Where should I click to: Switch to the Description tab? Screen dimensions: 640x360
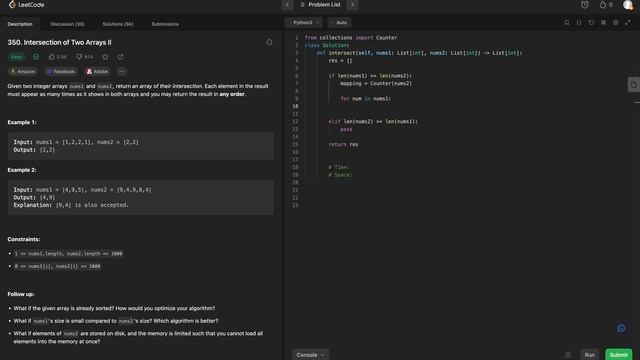pos(20,24)
